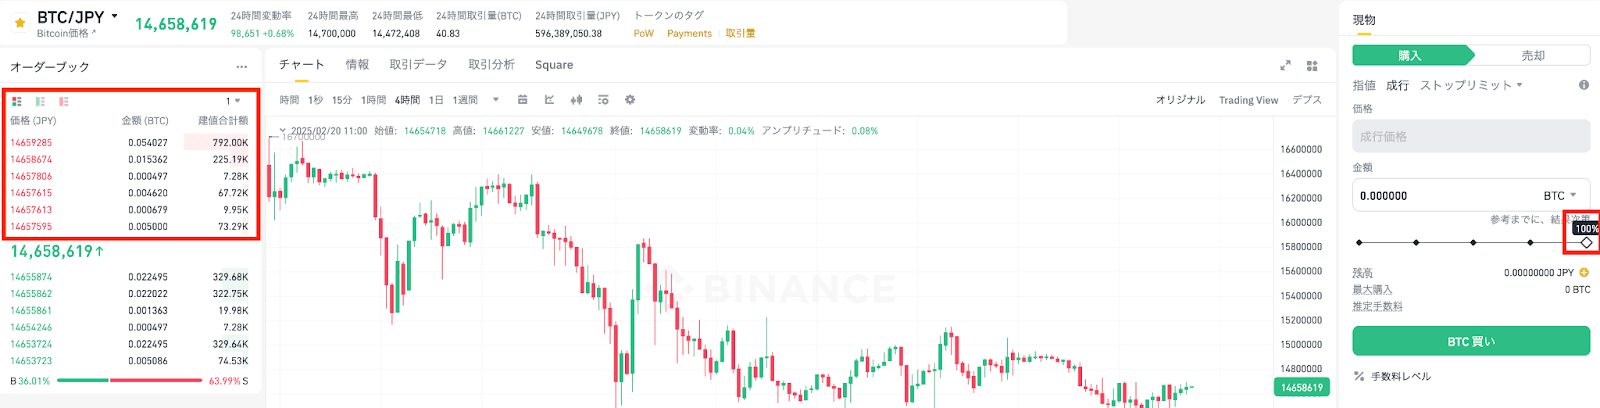Switch to the 購入 (buy) side
Image resolution: width=1600 pixels, height=408 pixels.
click(x=1410, y=56)
